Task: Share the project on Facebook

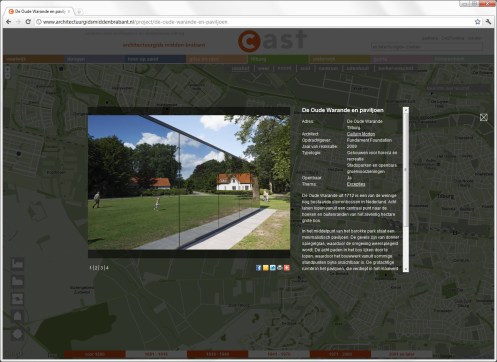Action: pyautogui.click(x=258, y=268)
